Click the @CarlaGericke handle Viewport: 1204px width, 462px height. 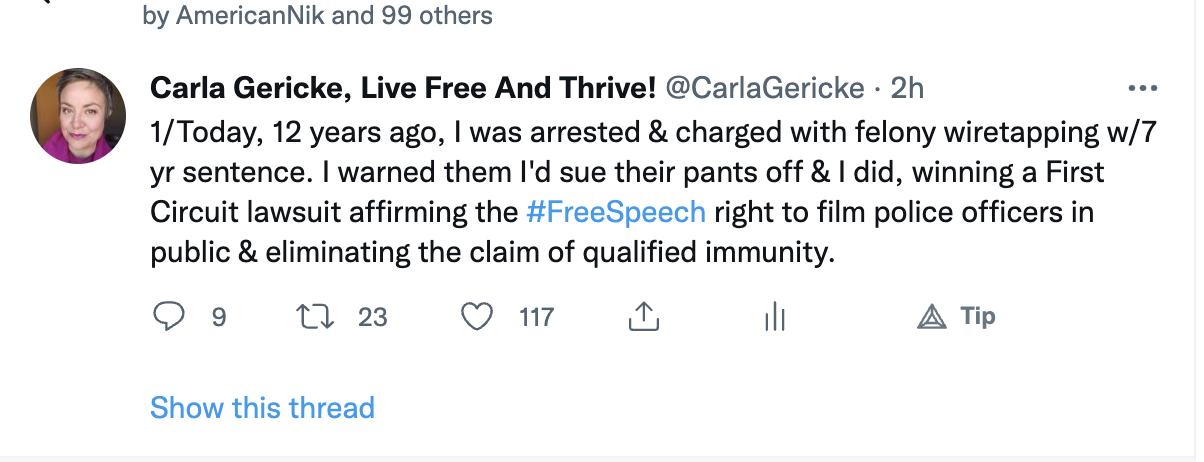tap(765, 88)
